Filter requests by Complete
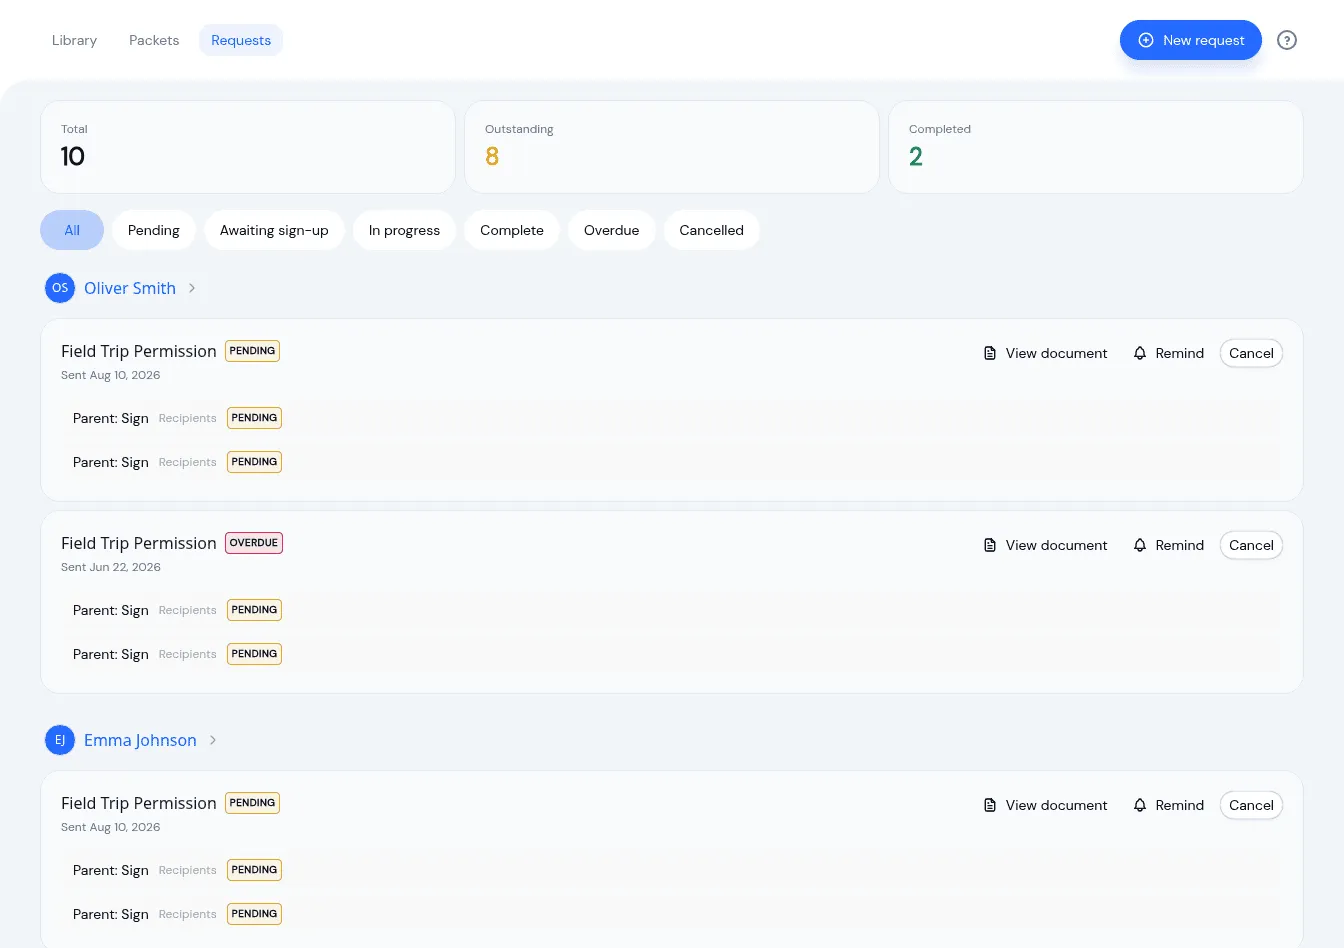The image size is (1344, 948). (x=512, y=230)
